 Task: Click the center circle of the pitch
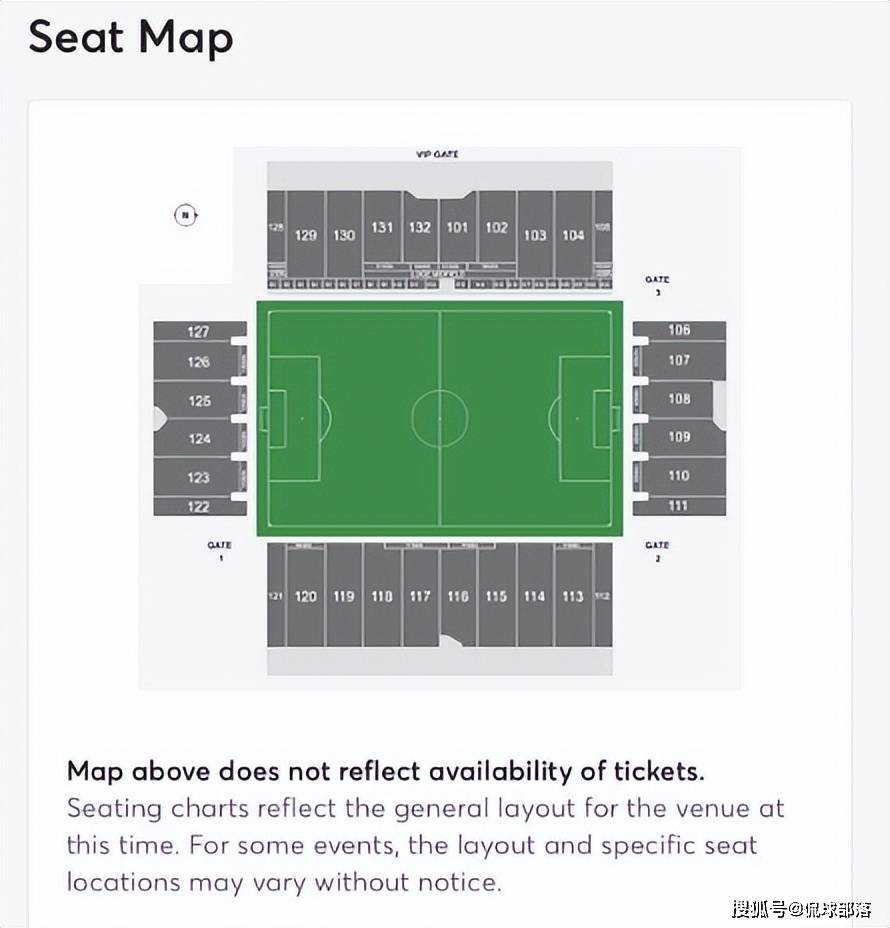(x=440, y=418)
